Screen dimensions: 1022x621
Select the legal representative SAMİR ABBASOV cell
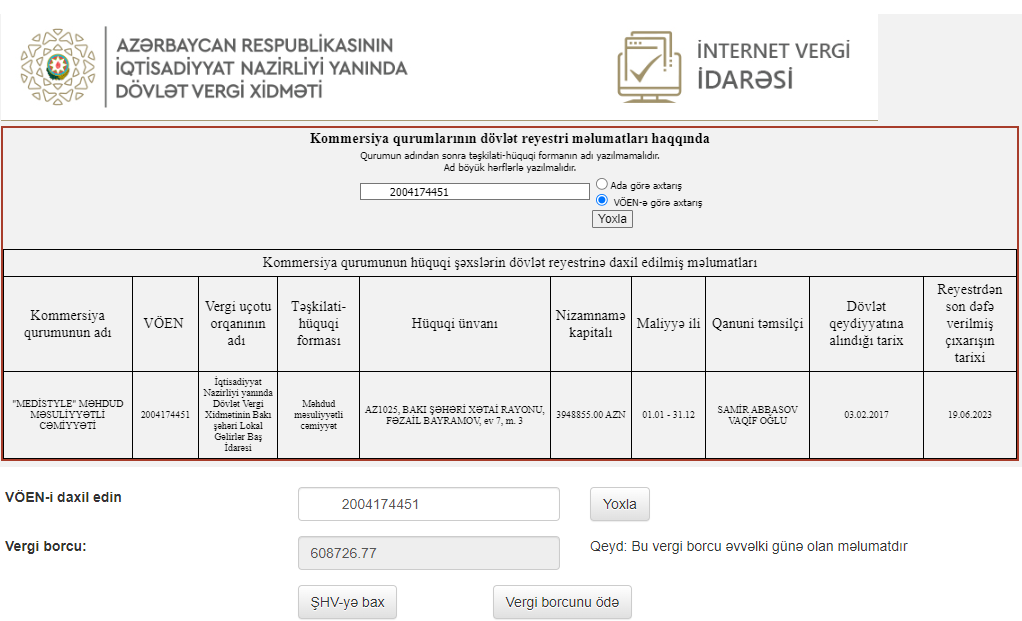point(757,414)
